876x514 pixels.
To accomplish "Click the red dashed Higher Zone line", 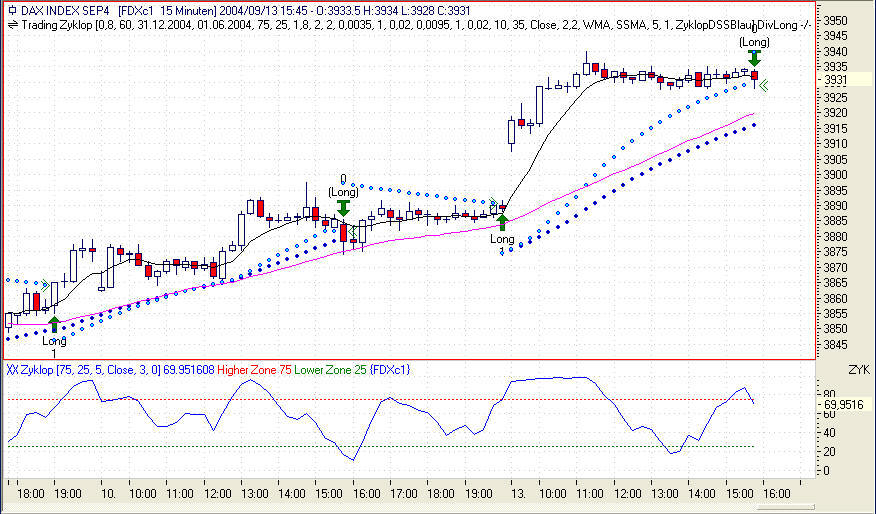I will (380, 399).
